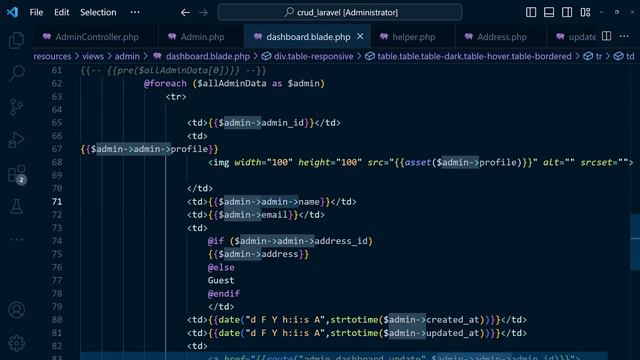The width and height of the screenshot is (640, 360).
Task: Go back with the left arrow
Action: (x=185, y=13)
